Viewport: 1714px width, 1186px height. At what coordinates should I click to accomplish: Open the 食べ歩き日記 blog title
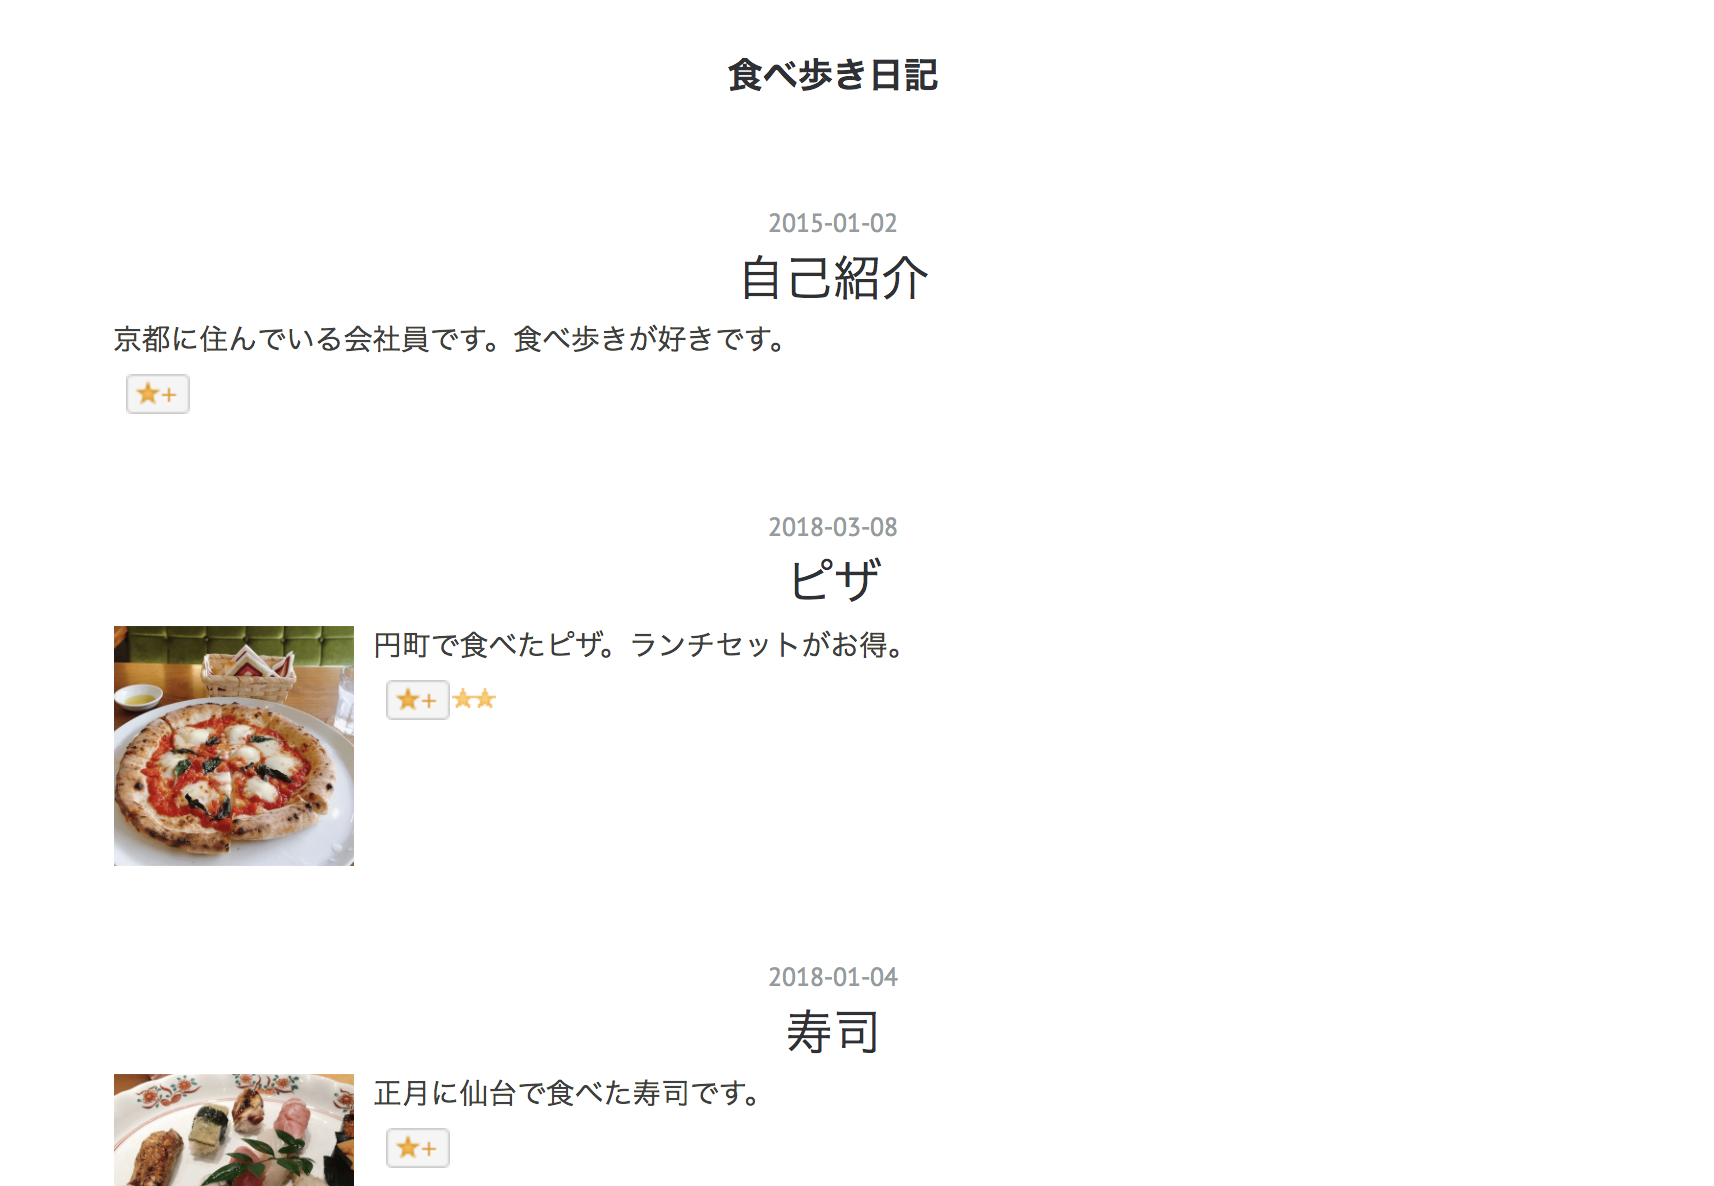pyautogui.click(x=833, y=75)
